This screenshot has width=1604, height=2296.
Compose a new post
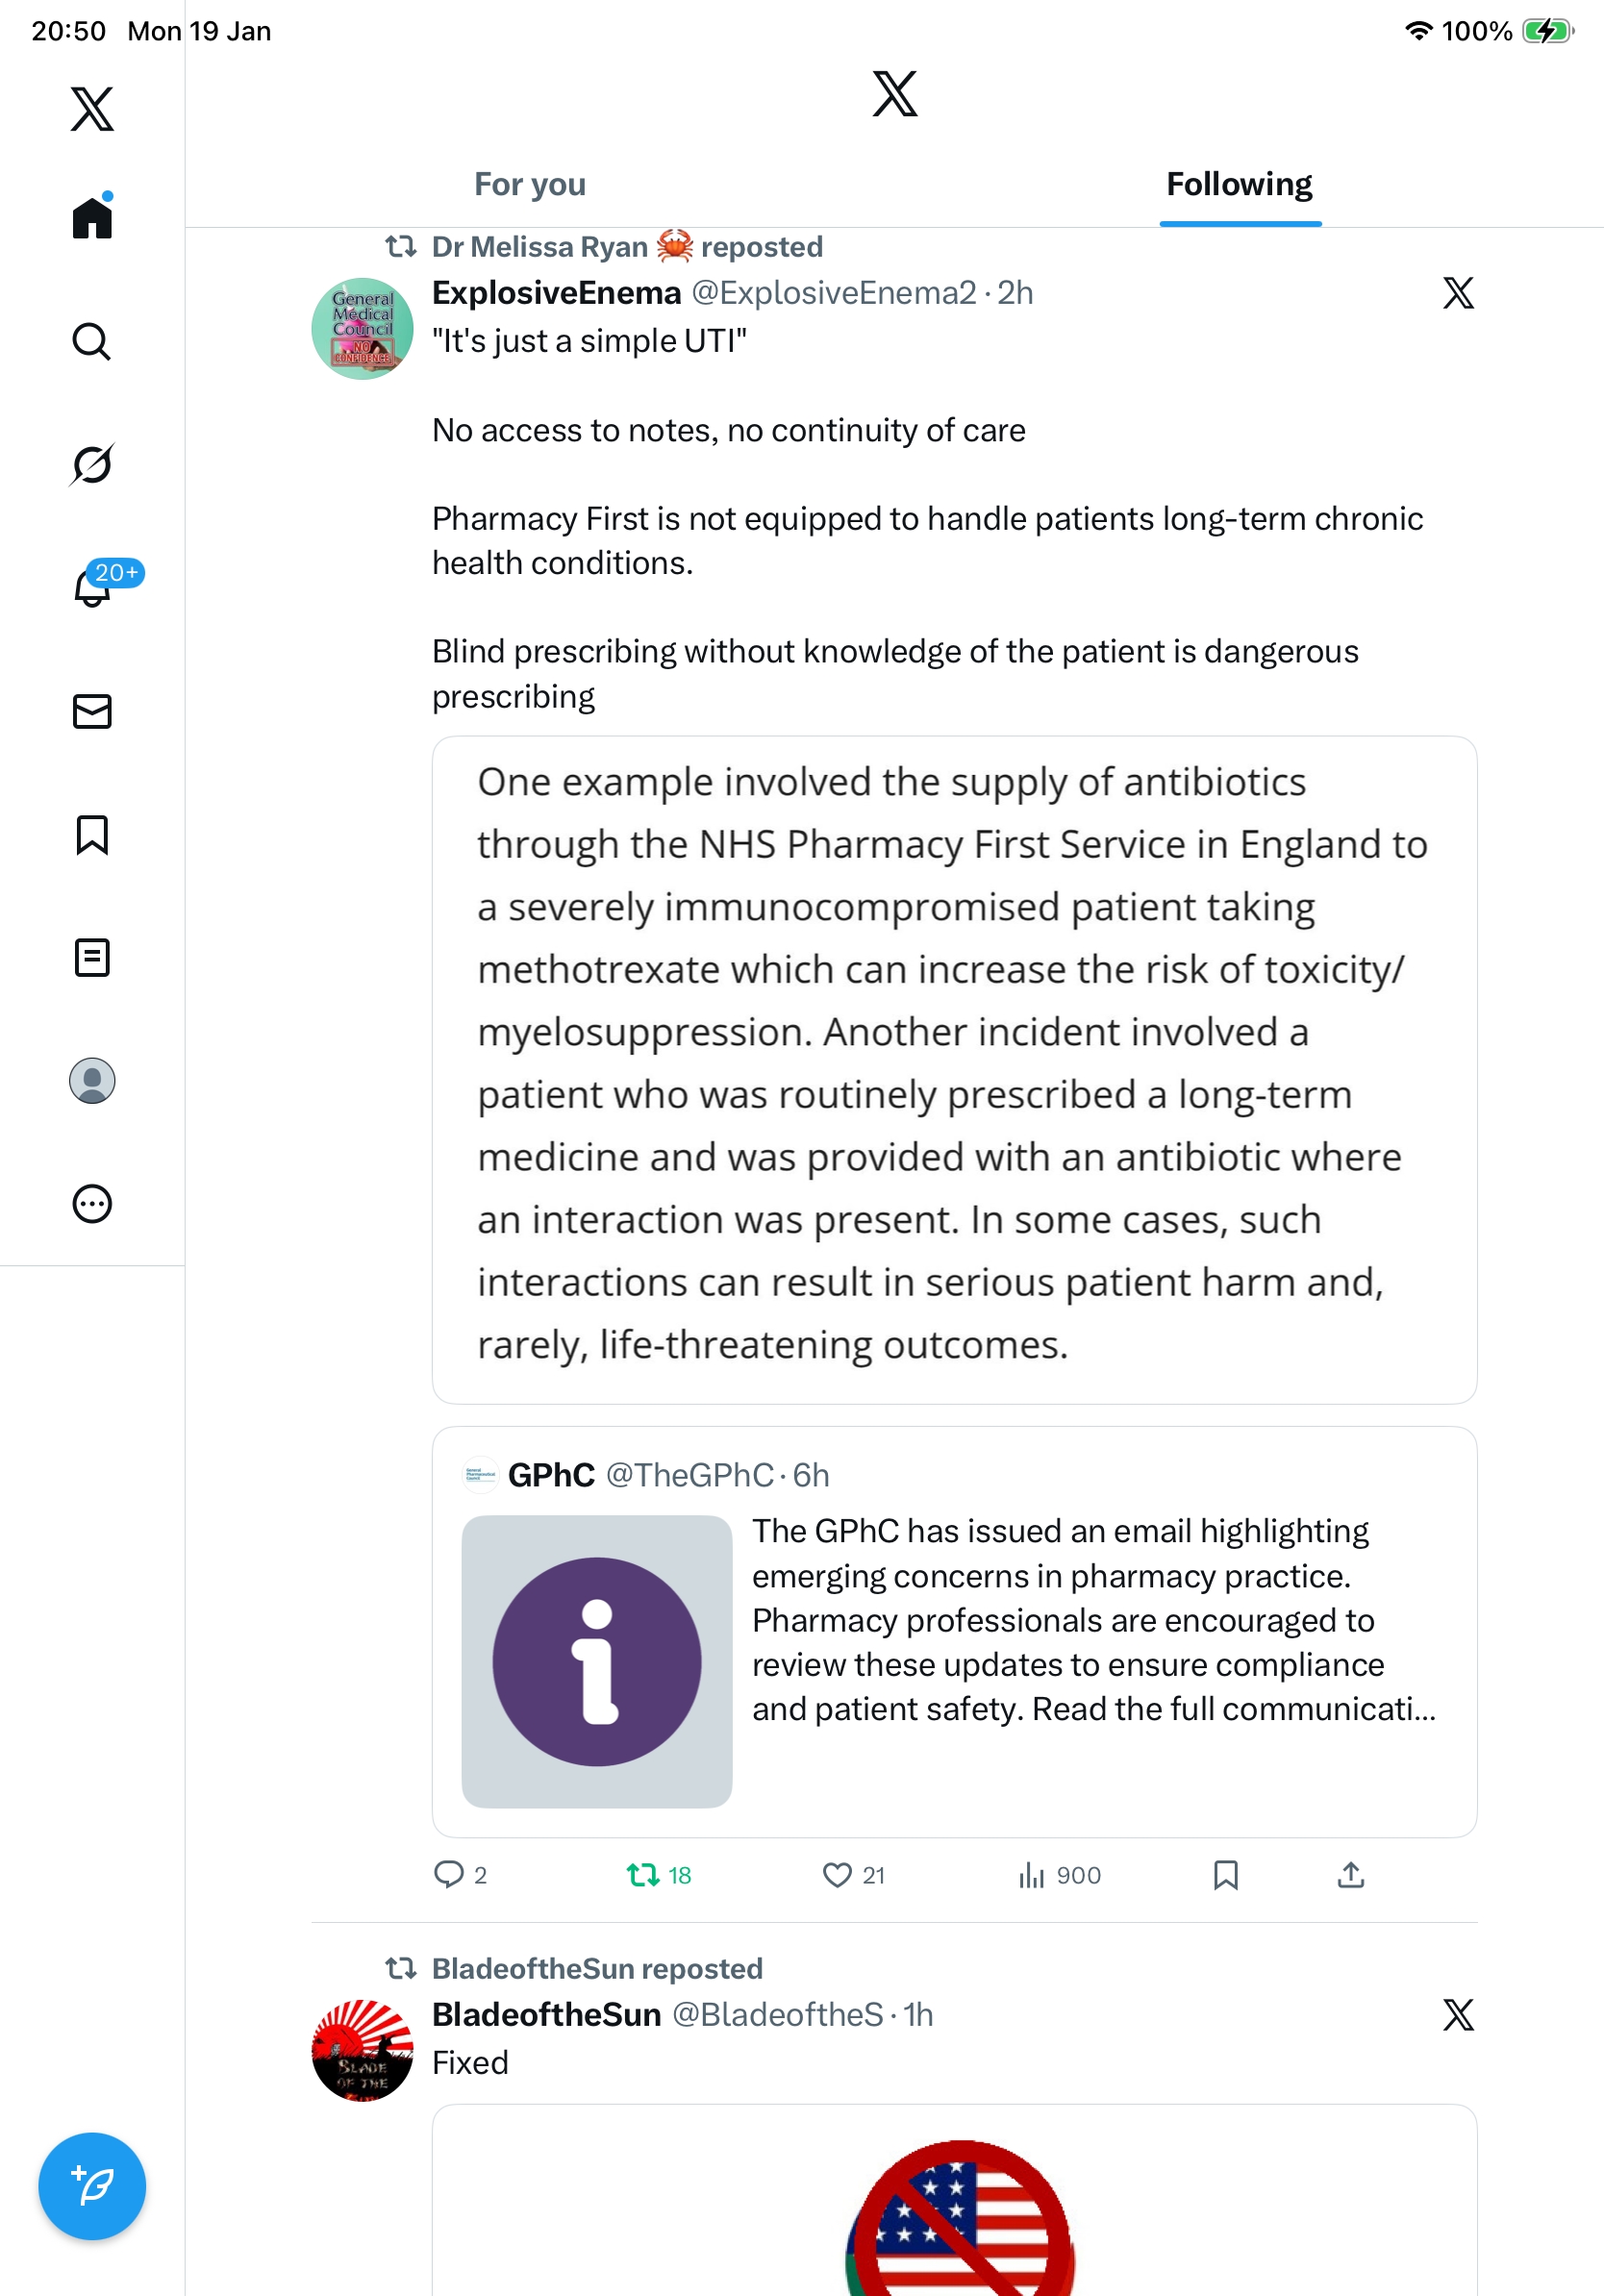[x=92, y=2186]
